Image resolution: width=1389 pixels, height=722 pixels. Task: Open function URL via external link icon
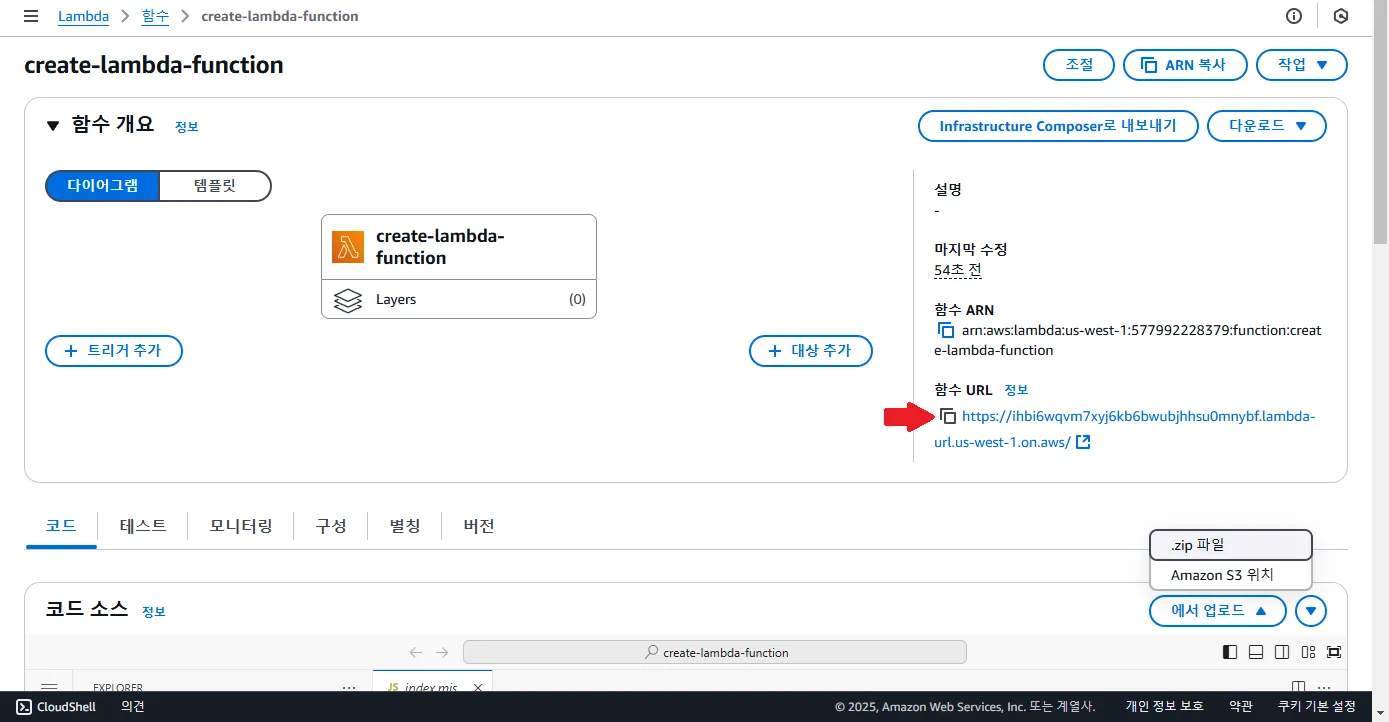tap(1083, 442)
